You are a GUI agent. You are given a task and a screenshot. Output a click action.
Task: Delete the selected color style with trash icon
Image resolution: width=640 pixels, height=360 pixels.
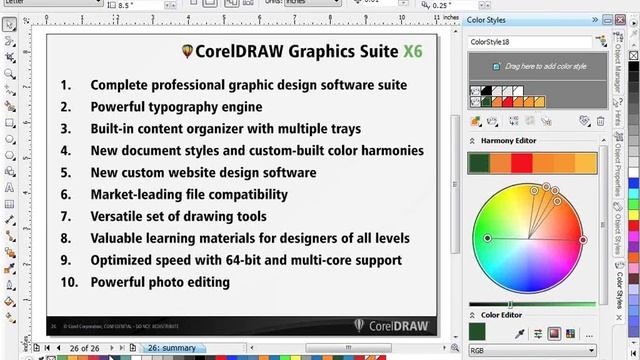tap(600, 121)
